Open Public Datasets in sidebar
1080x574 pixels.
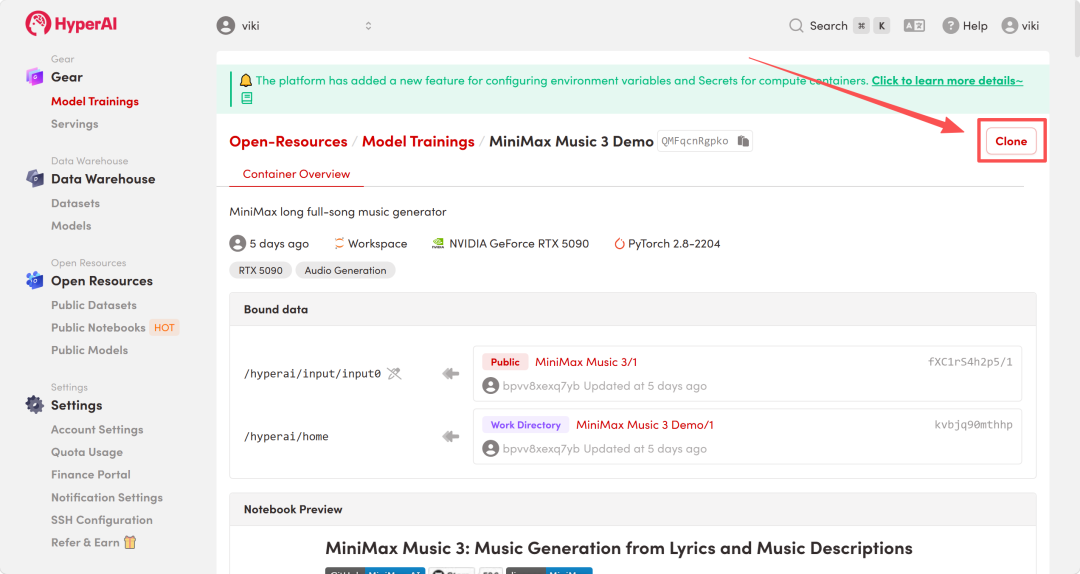(x=94, y=305)
